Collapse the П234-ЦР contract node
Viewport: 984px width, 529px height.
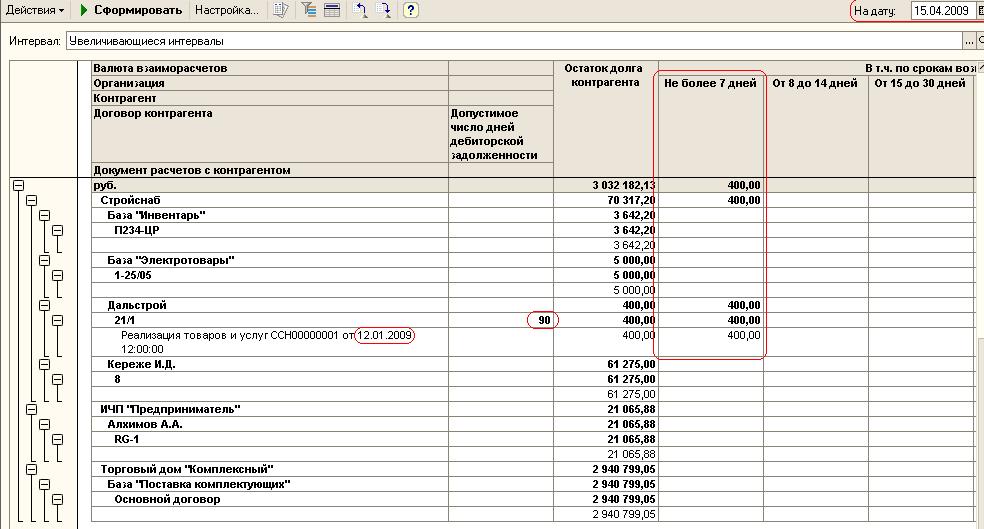pyautogui.click(x=58, y=230)
